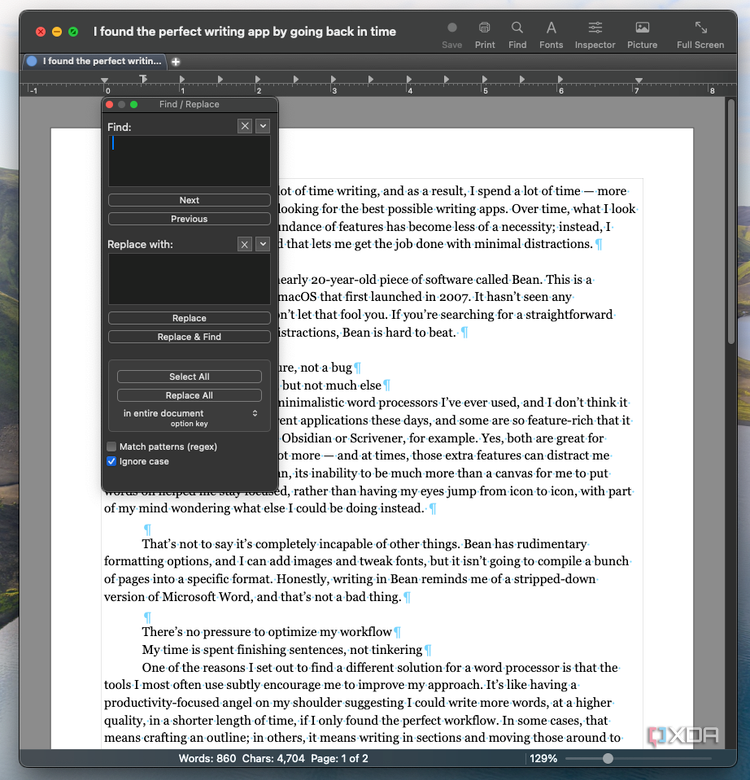Click the Replace button

[189, 318]
